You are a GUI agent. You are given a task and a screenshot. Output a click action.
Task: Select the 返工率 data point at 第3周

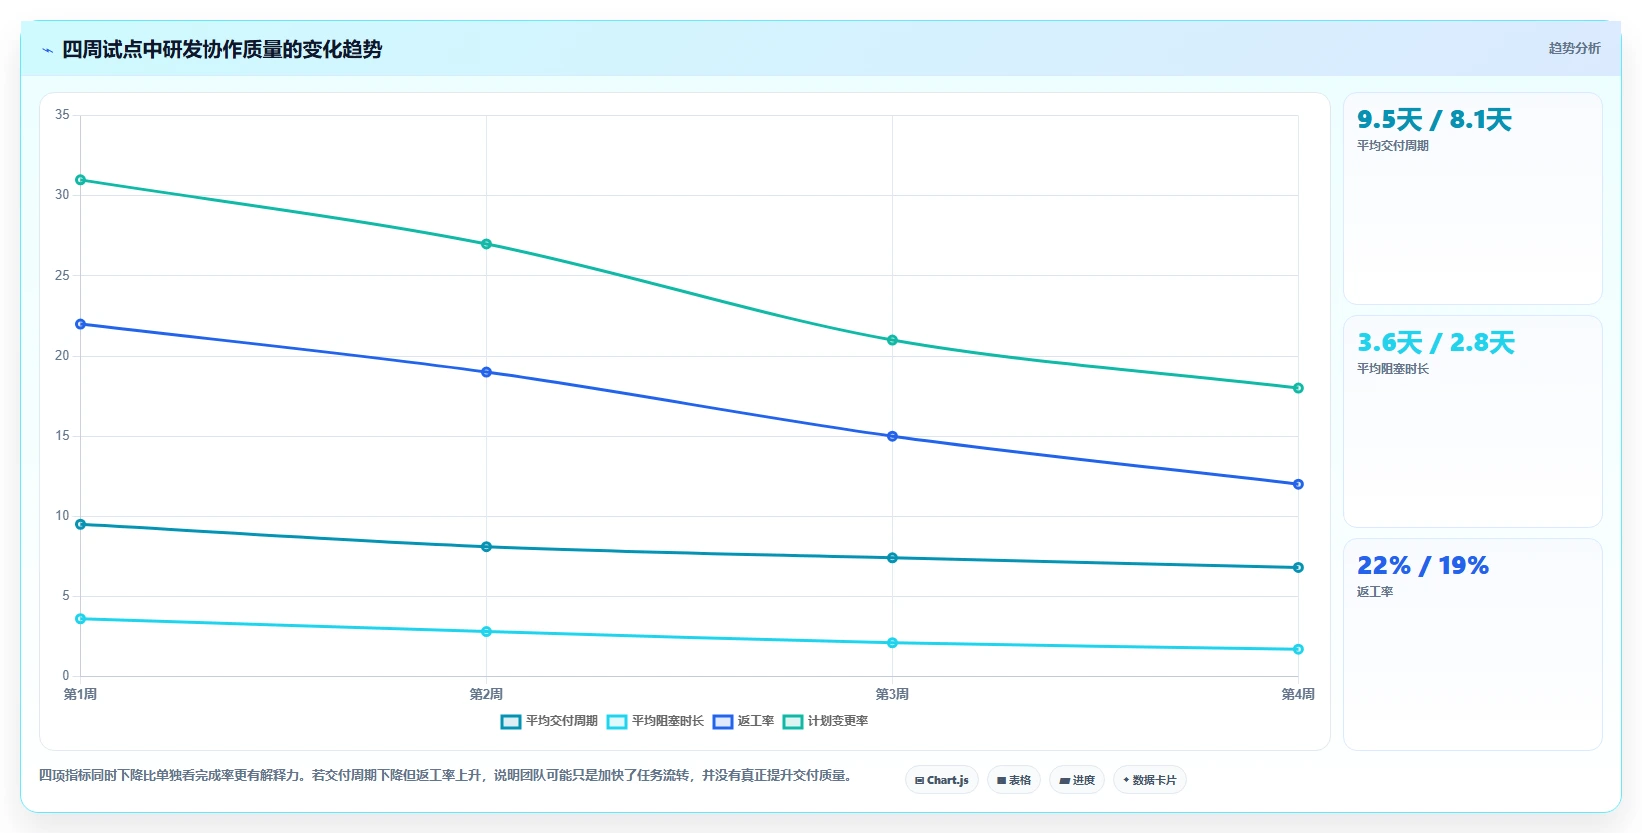893,436
